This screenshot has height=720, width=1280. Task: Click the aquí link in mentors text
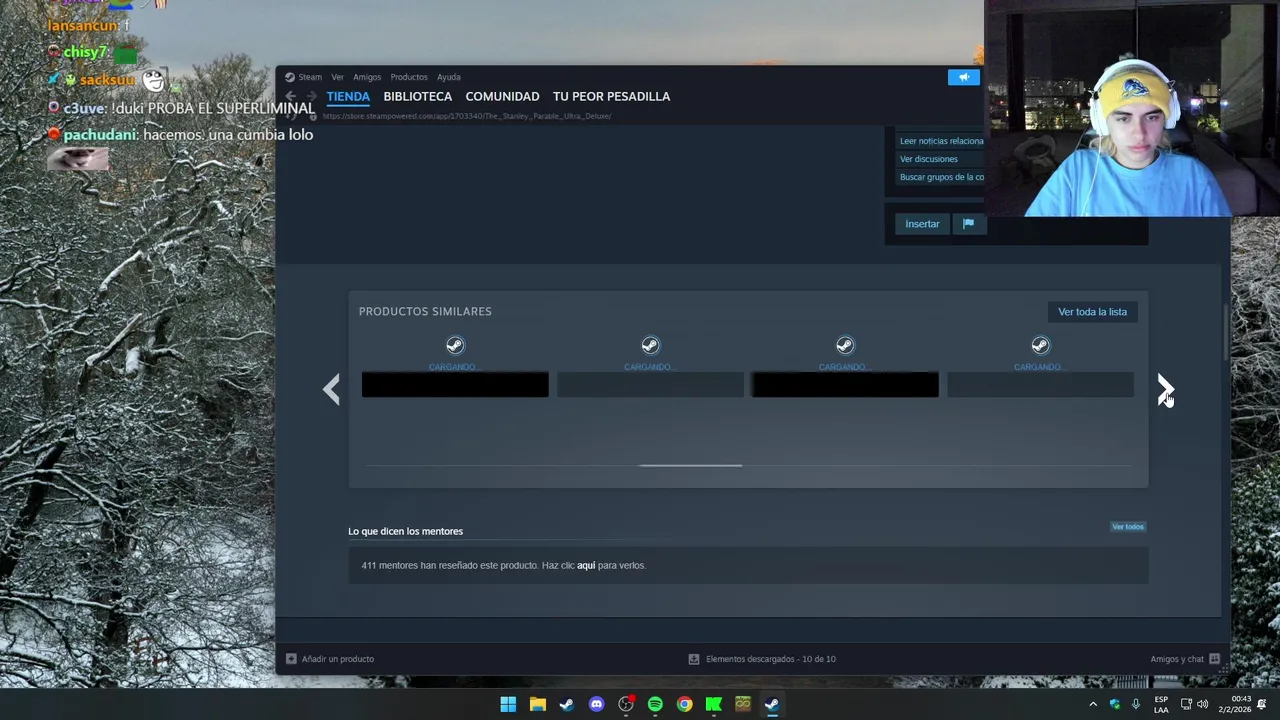point(586,565)
